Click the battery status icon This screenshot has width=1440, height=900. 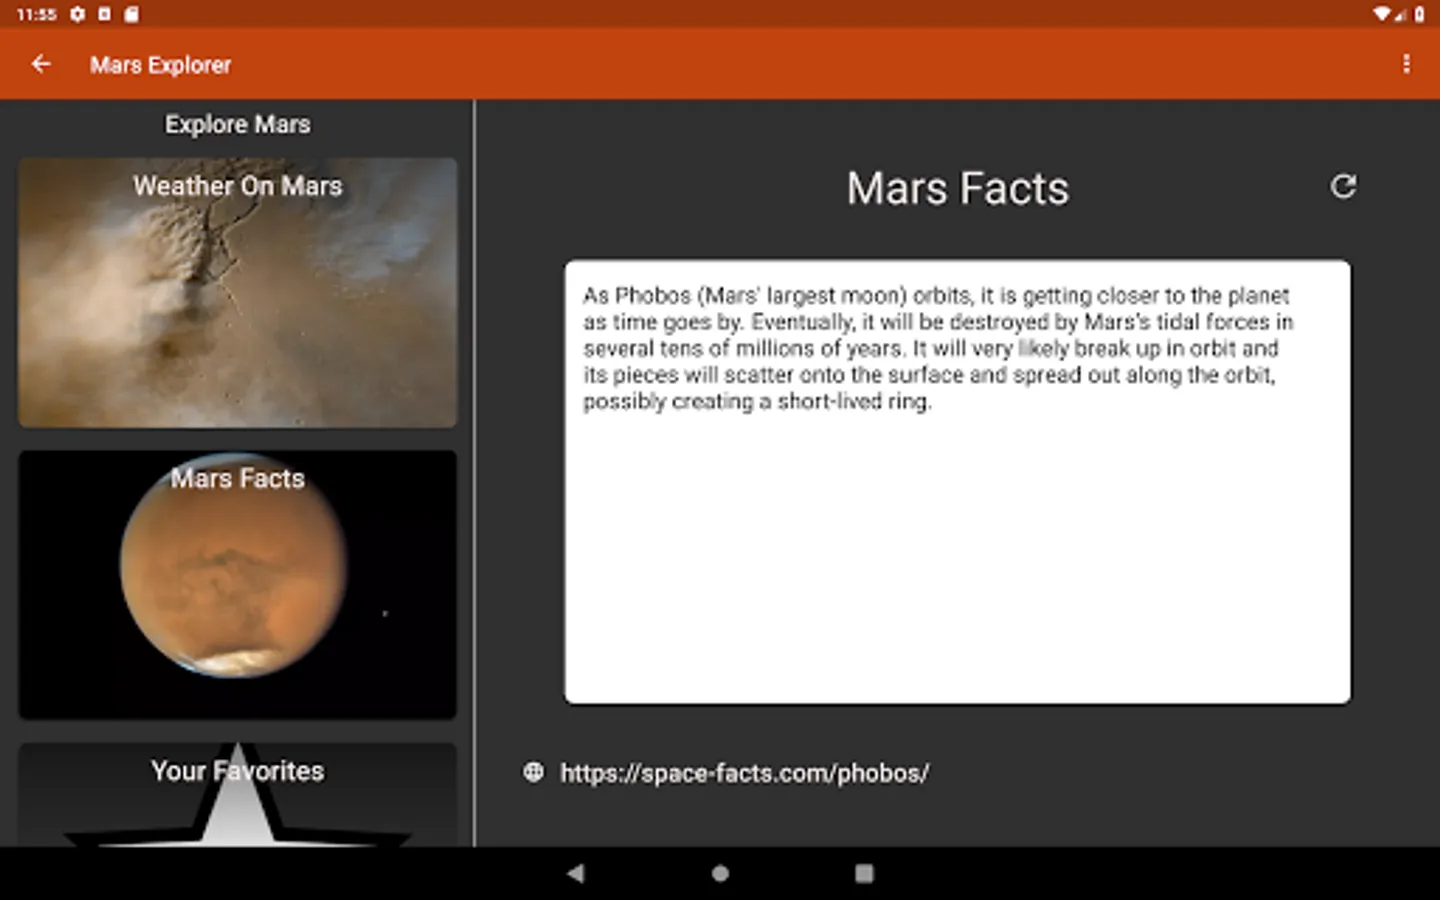point(1420,14)
